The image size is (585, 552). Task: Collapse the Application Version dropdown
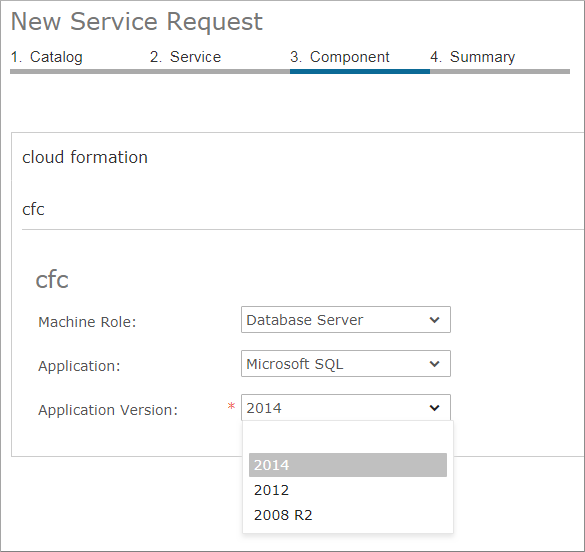[346, 408]
